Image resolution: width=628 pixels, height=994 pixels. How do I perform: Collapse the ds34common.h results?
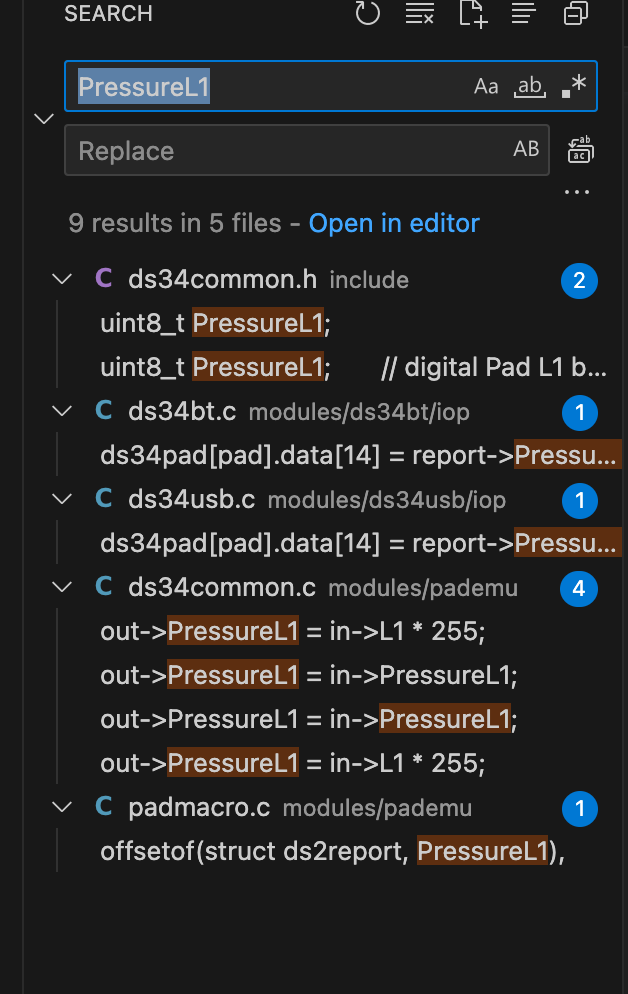61,279
